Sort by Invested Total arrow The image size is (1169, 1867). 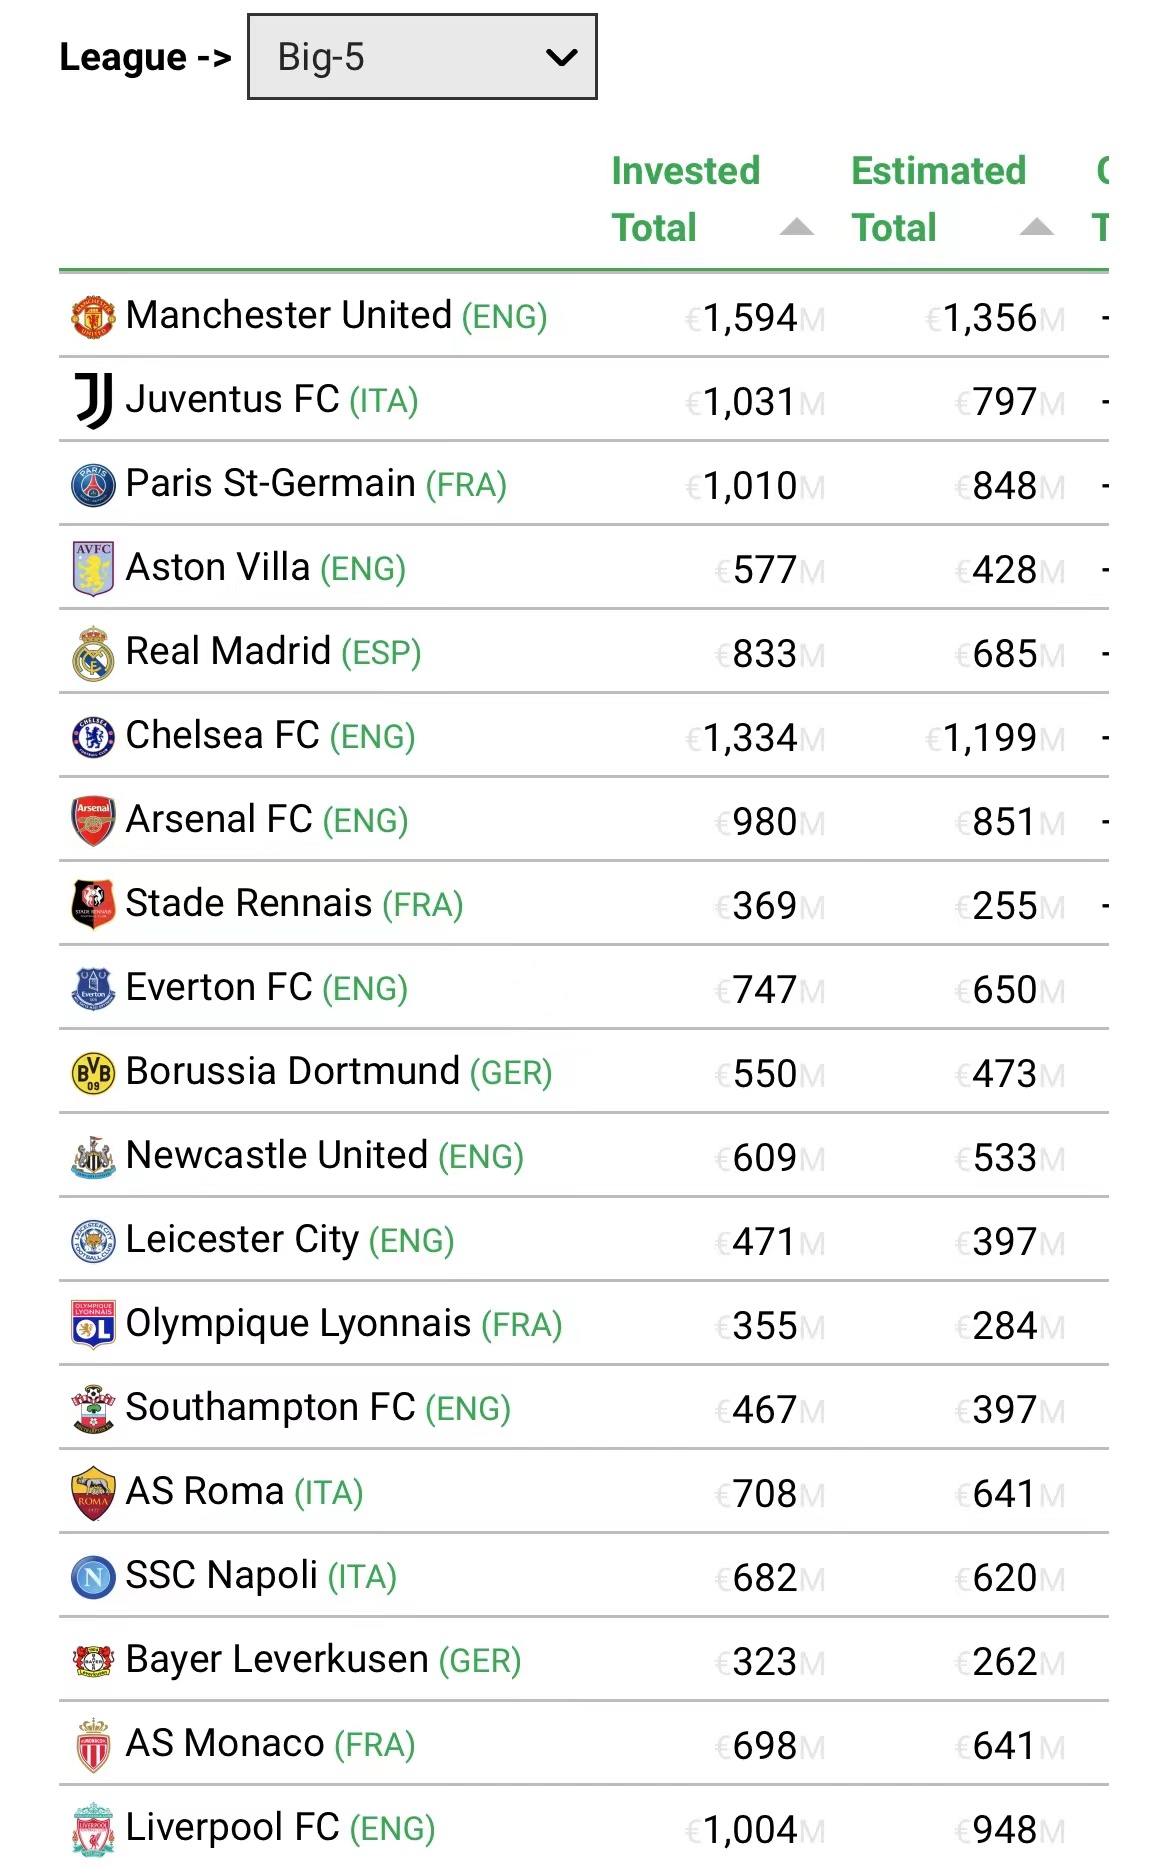[796, 228]
